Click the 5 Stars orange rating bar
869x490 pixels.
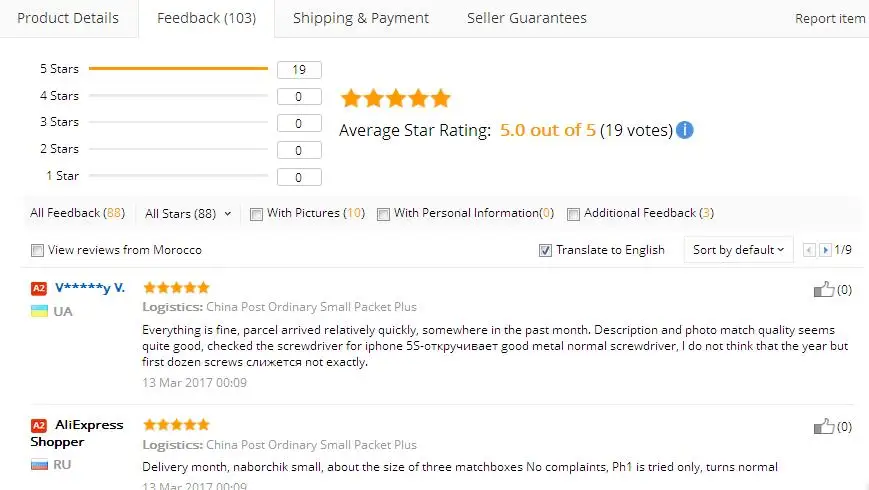coord(178,69)
